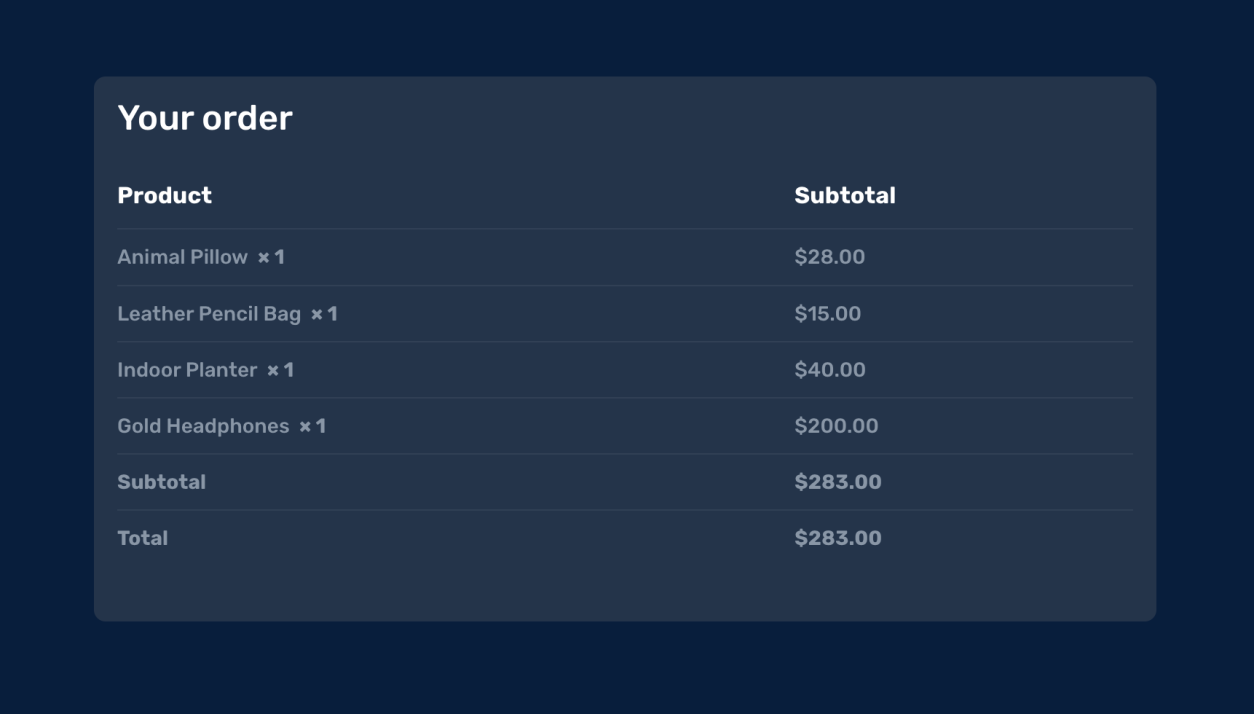1254x714 pixels.
Task: Click the "Your order" heading
Action: point(205,118)
